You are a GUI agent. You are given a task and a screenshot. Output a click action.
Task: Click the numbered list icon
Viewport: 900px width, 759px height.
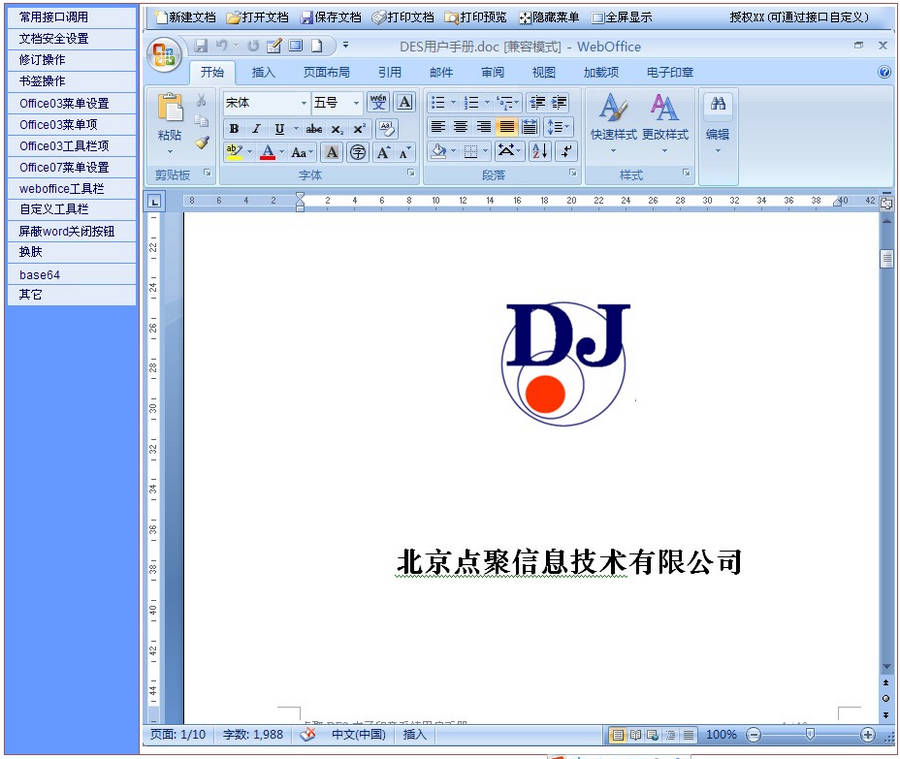(x=471, y=103)
